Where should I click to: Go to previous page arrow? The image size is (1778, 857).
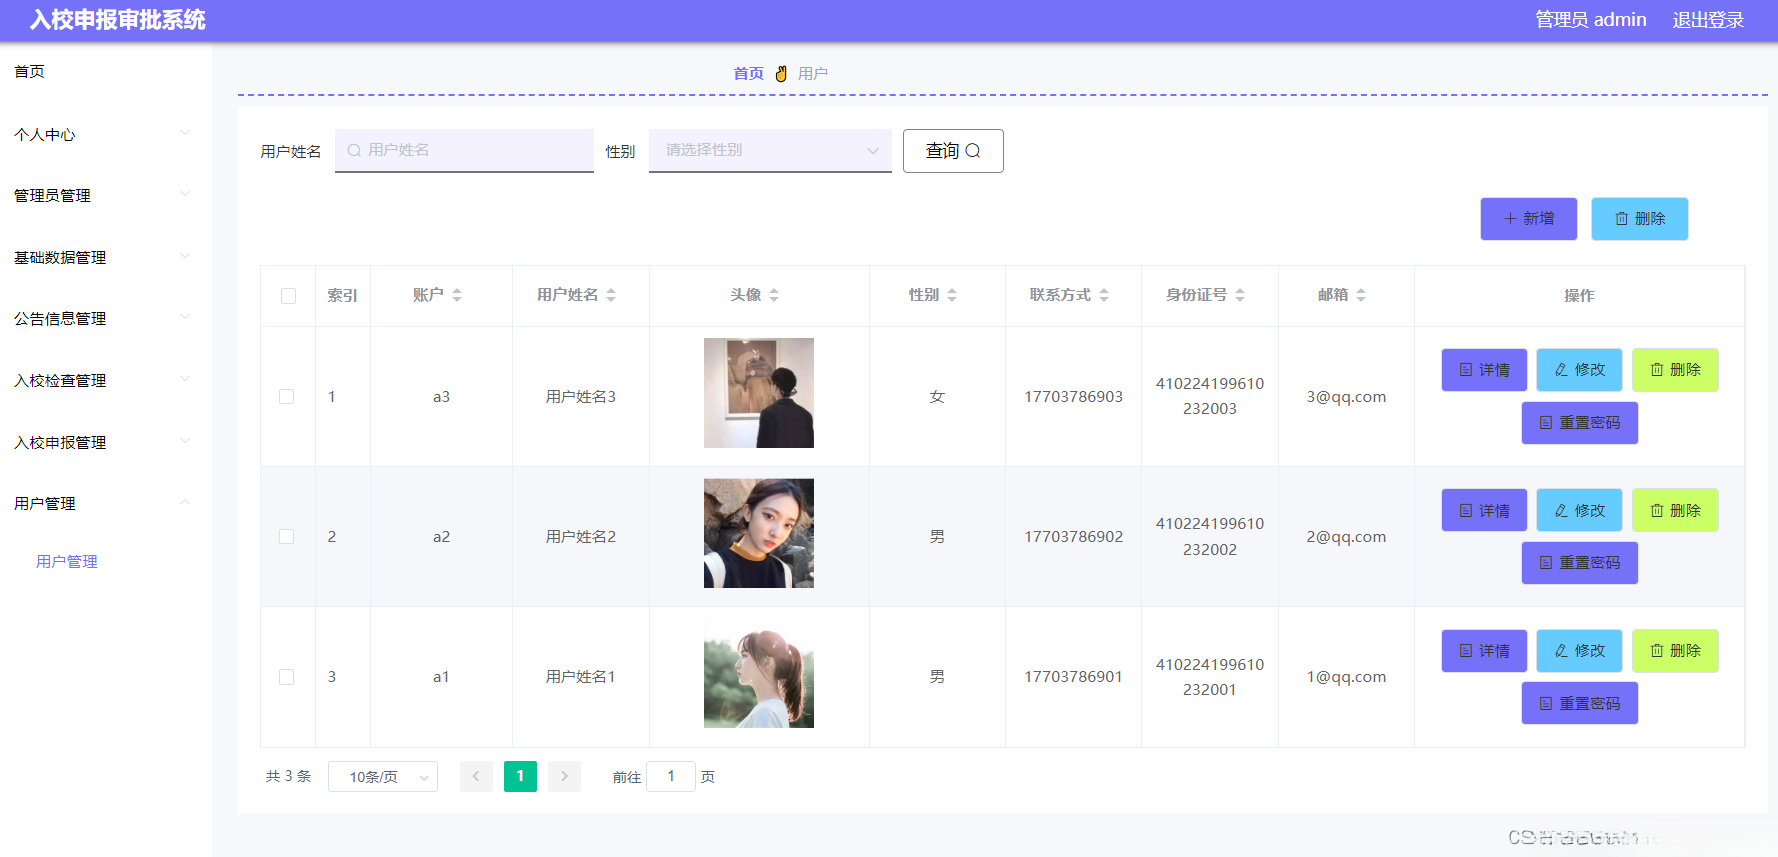click(476, 776)
